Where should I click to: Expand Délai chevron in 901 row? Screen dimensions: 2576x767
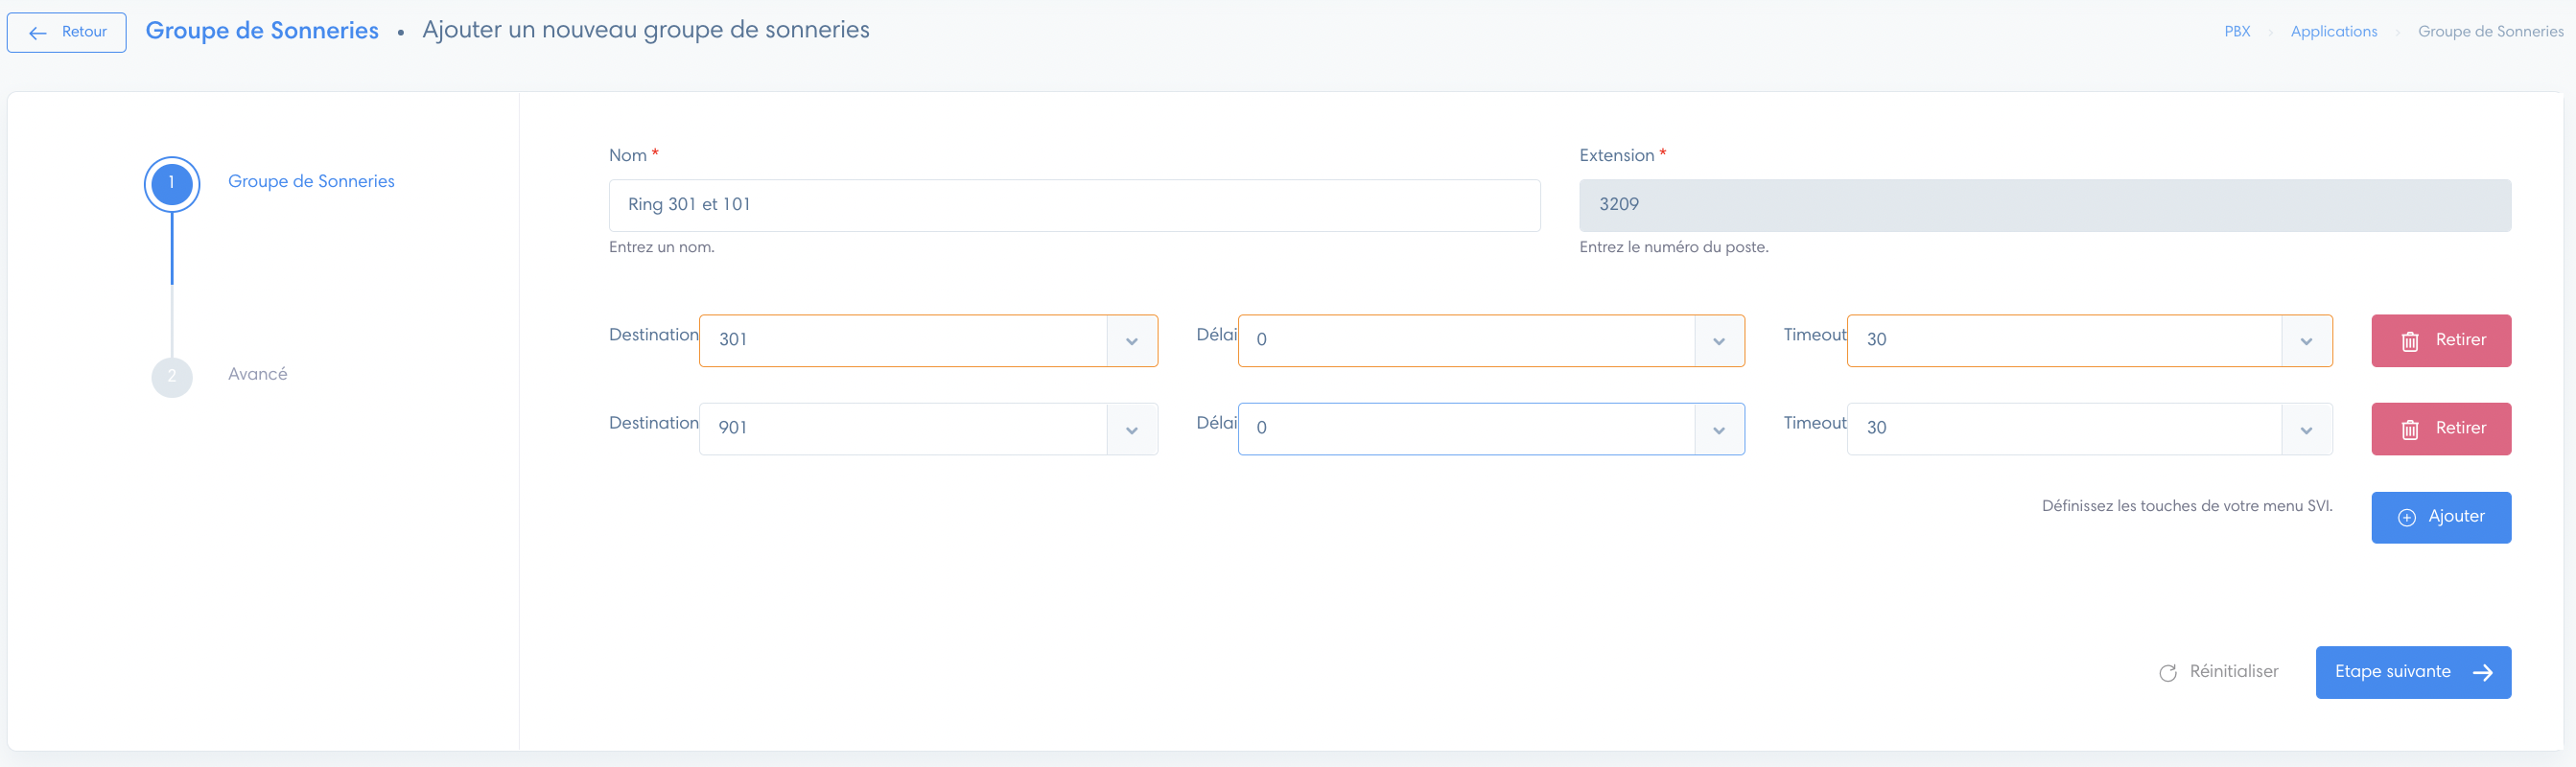tap(1719, 430)
